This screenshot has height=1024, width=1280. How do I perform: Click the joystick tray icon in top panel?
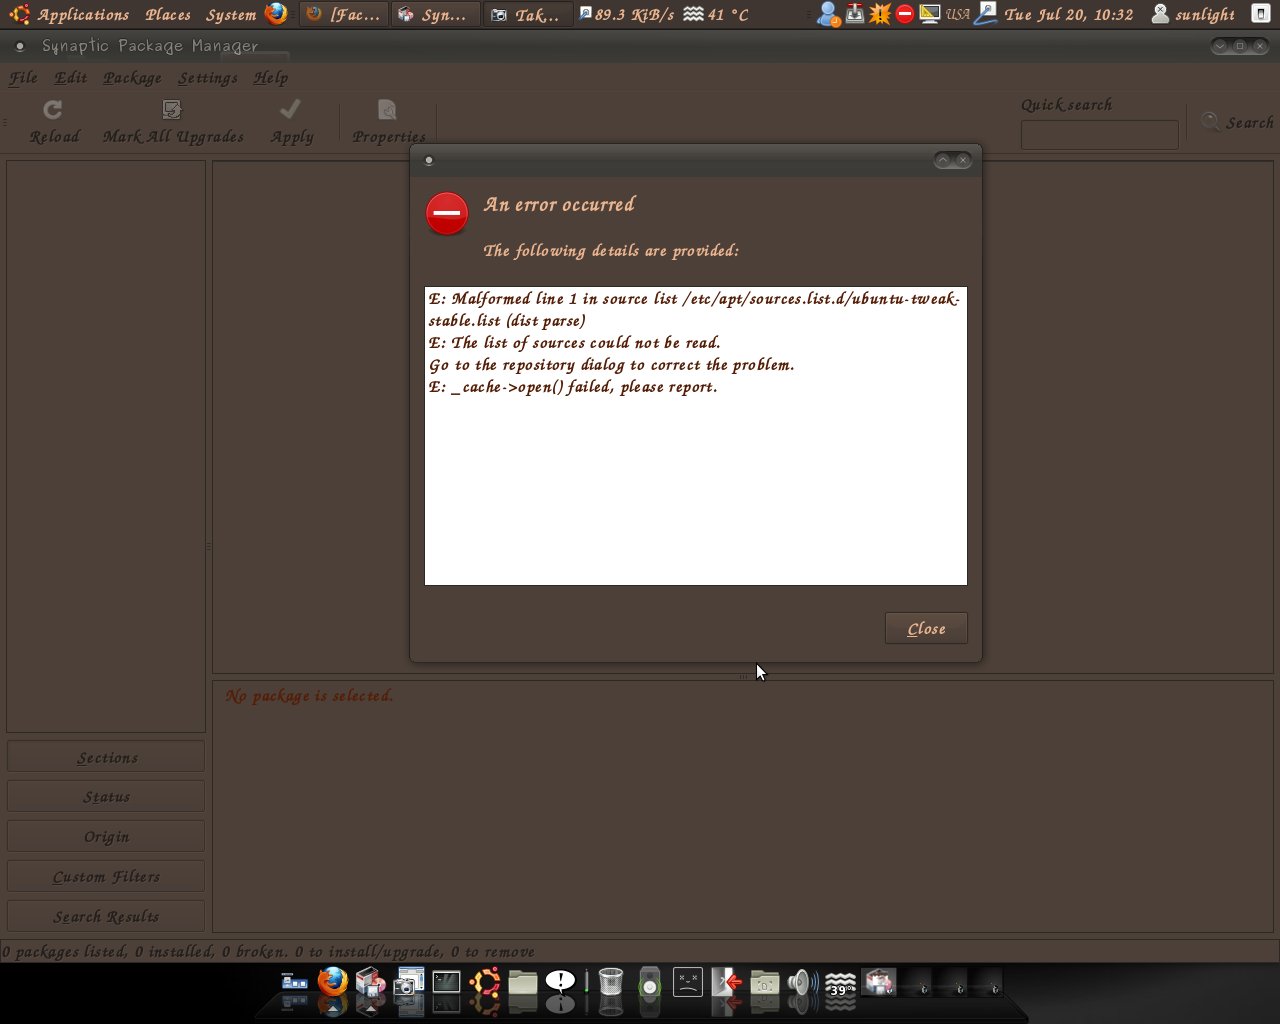point(855,14)
